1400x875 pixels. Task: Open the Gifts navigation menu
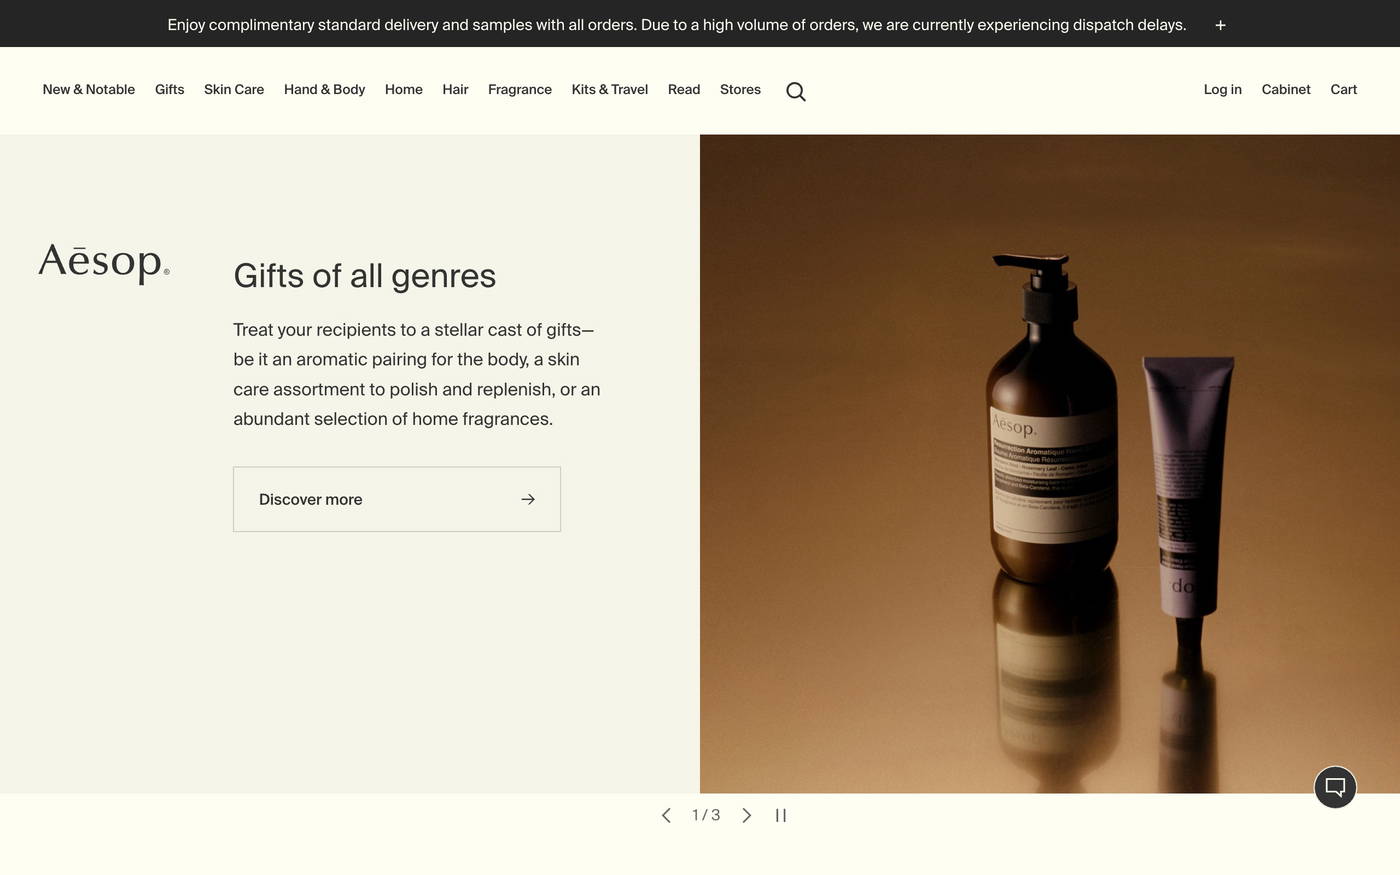tap(168, 90)
